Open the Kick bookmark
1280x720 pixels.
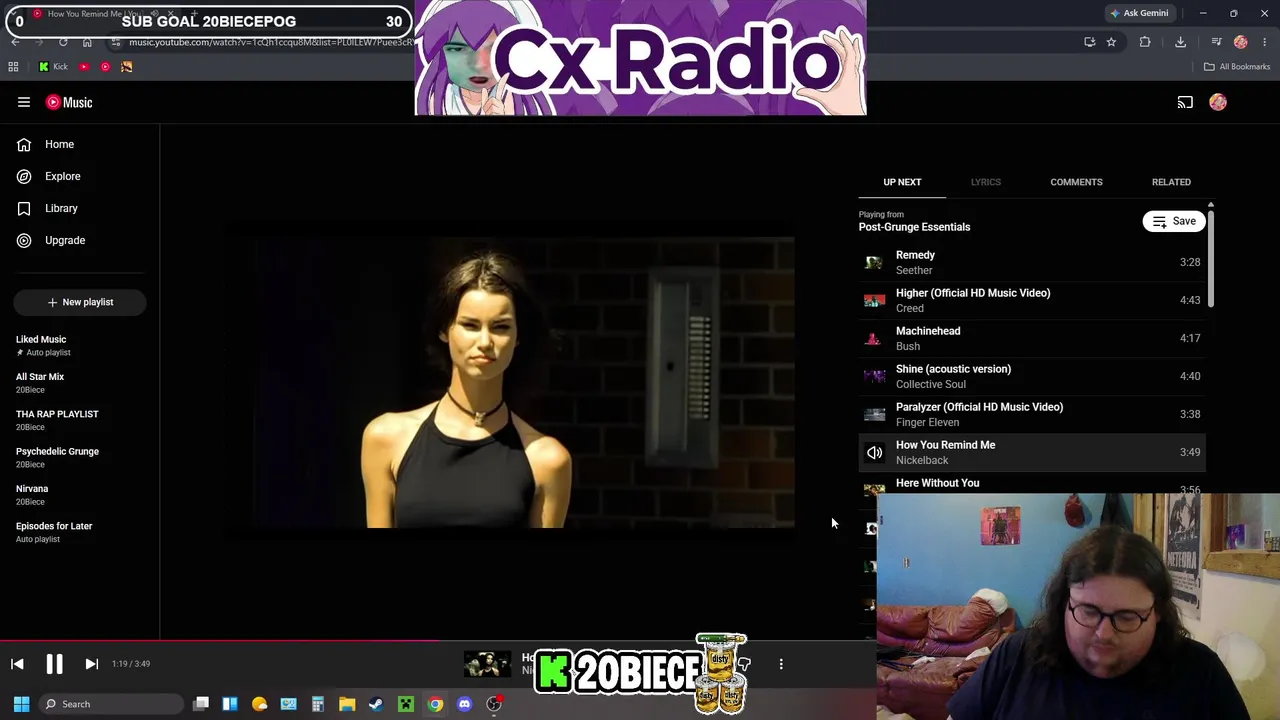[53, 67]
